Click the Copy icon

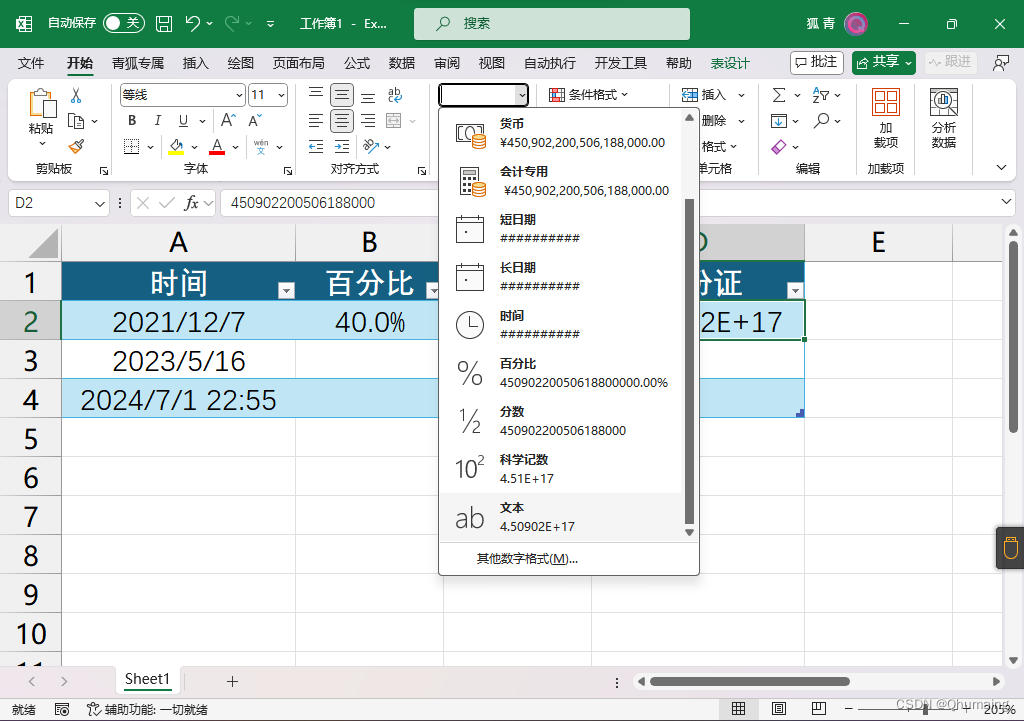click(x=76, y=121)
